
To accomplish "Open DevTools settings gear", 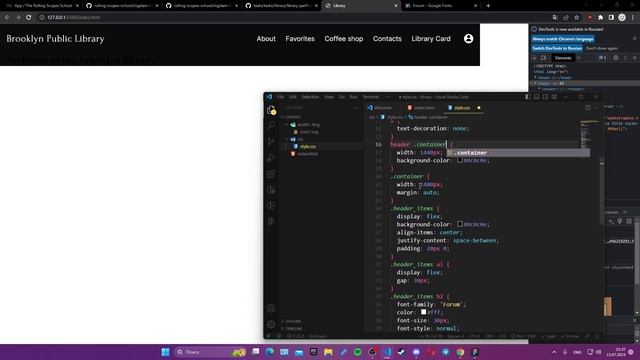I will pyautogui.click(x=616, y=58).
